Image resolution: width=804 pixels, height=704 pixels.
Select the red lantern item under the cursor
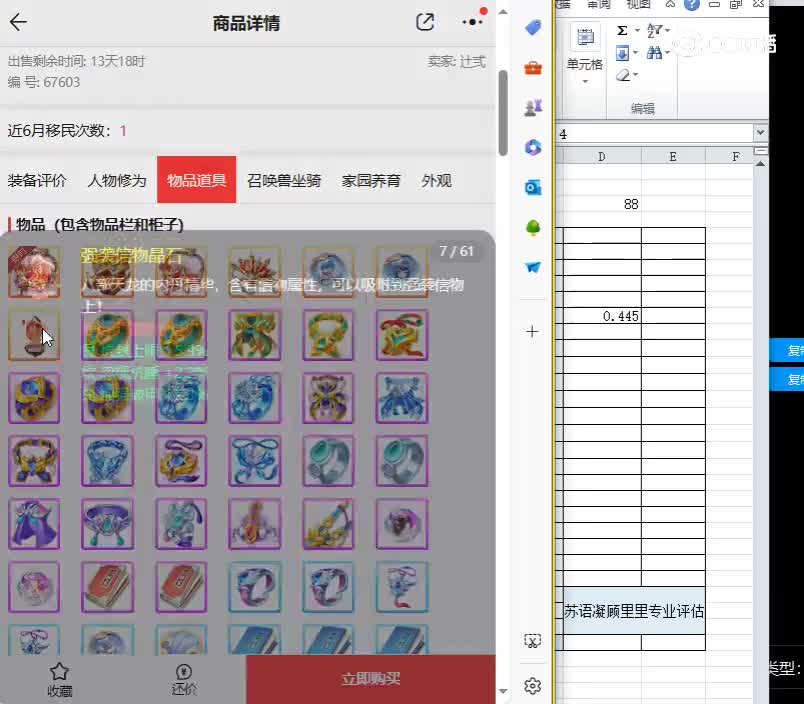[34, 335]
